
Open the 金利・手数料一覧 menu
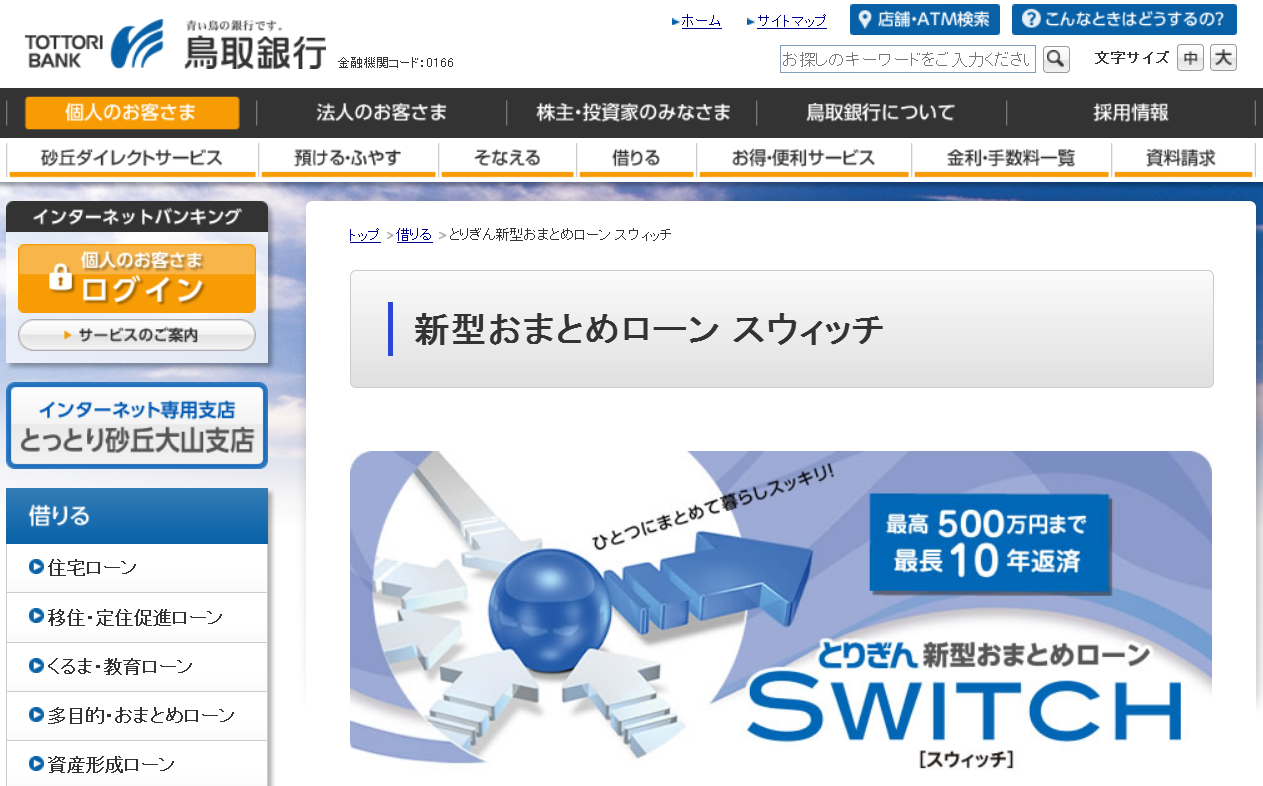(x=1011, y=158)
